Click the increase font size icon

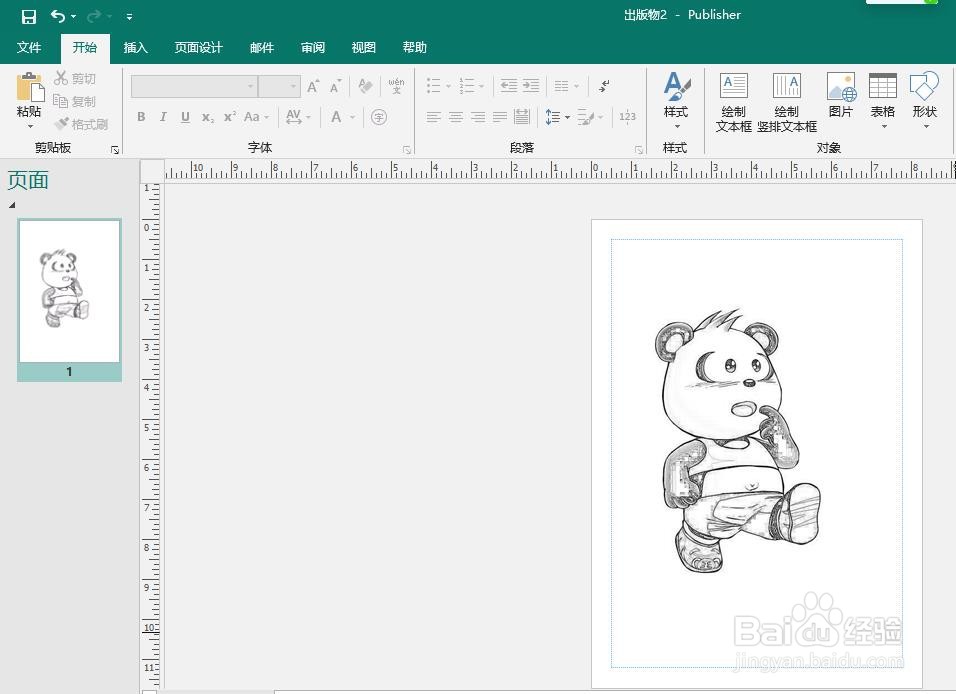click(313, 86)
